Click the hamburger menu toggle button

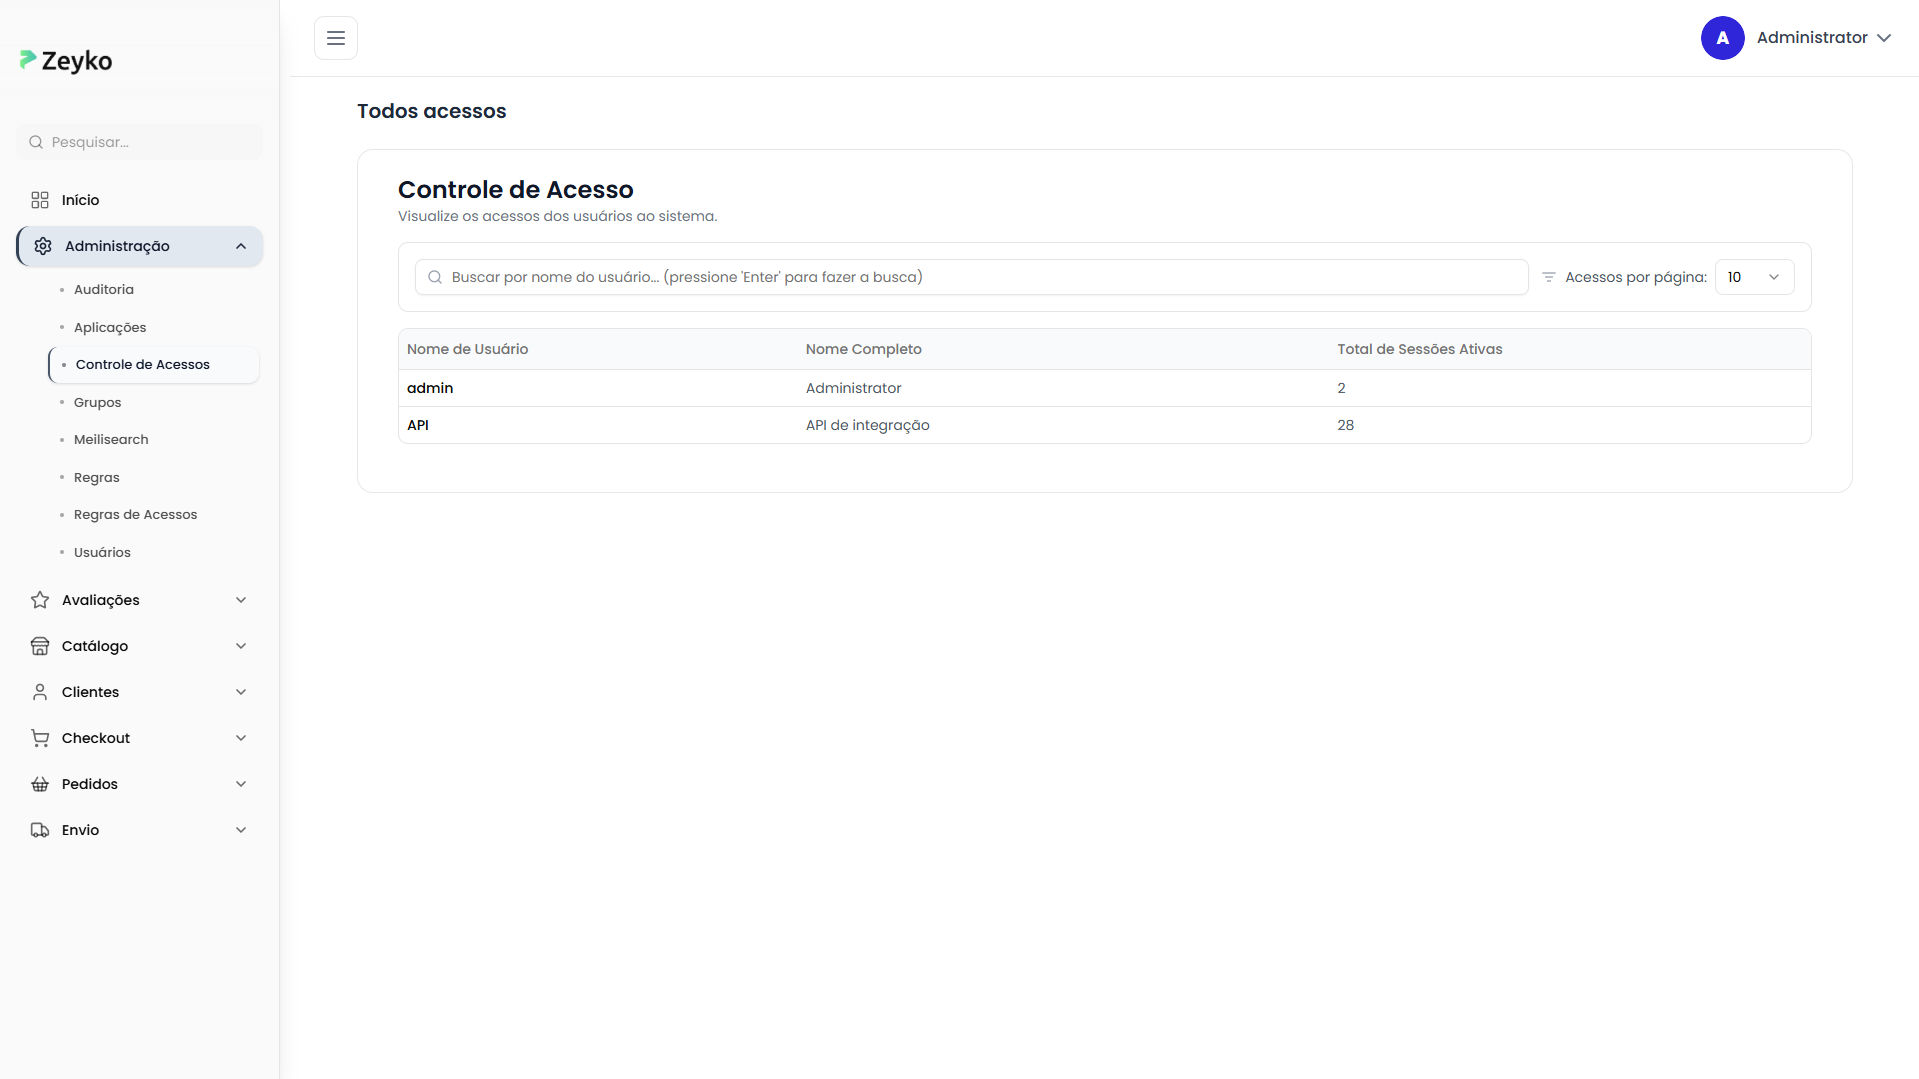coord(336,38)
